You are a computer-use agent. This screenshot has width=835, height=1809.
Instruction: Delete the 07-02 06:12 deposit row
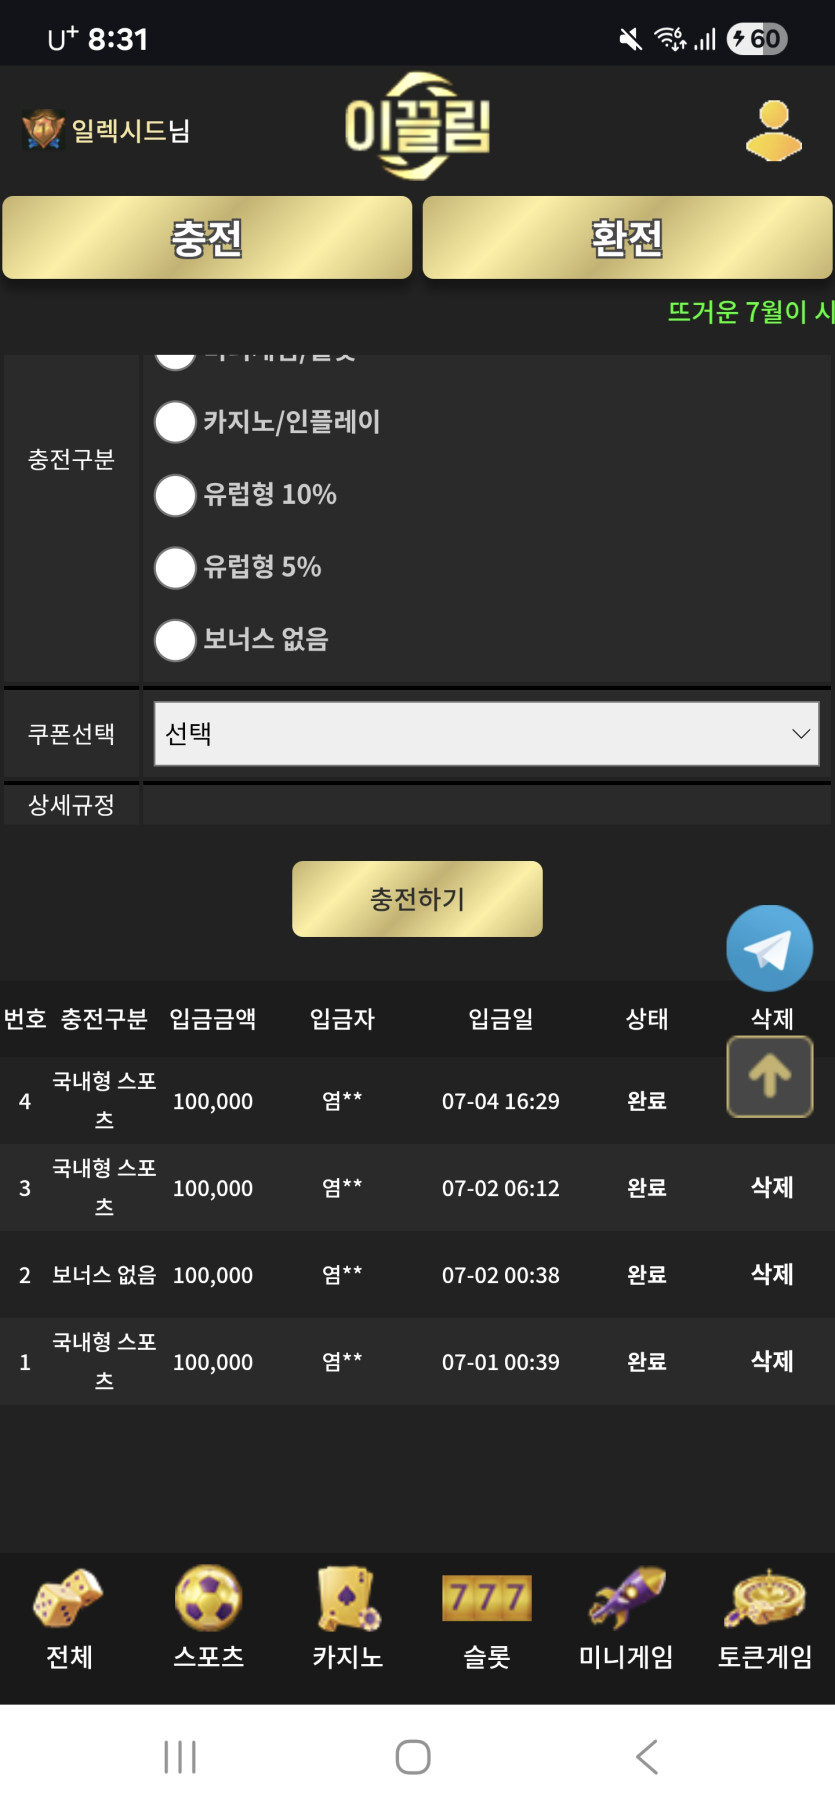coord(771,1187)
